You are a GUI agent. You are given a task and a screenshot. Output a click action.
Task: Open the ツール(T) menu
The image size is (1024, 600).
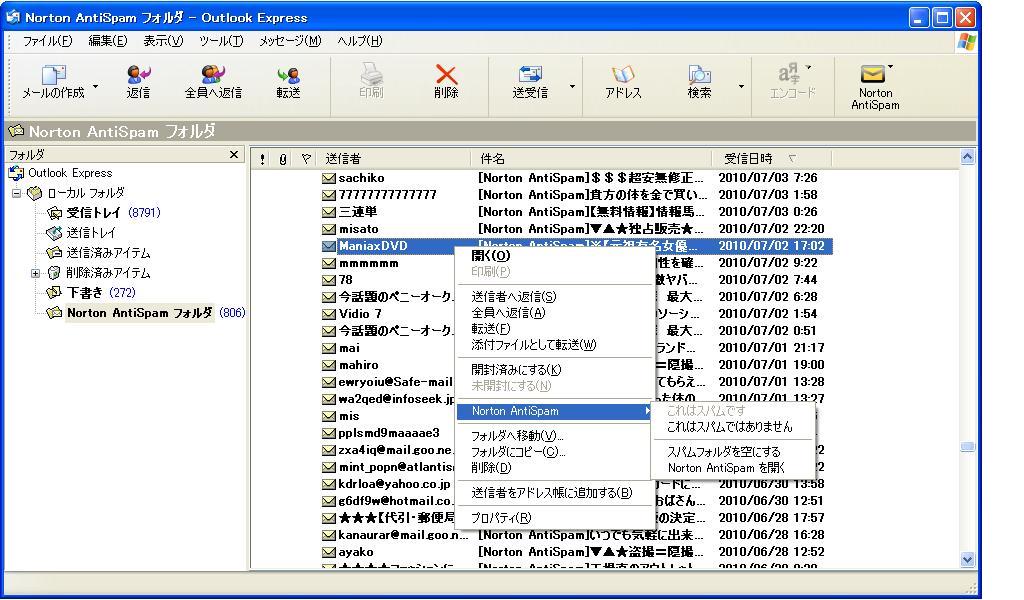[221, 41]
